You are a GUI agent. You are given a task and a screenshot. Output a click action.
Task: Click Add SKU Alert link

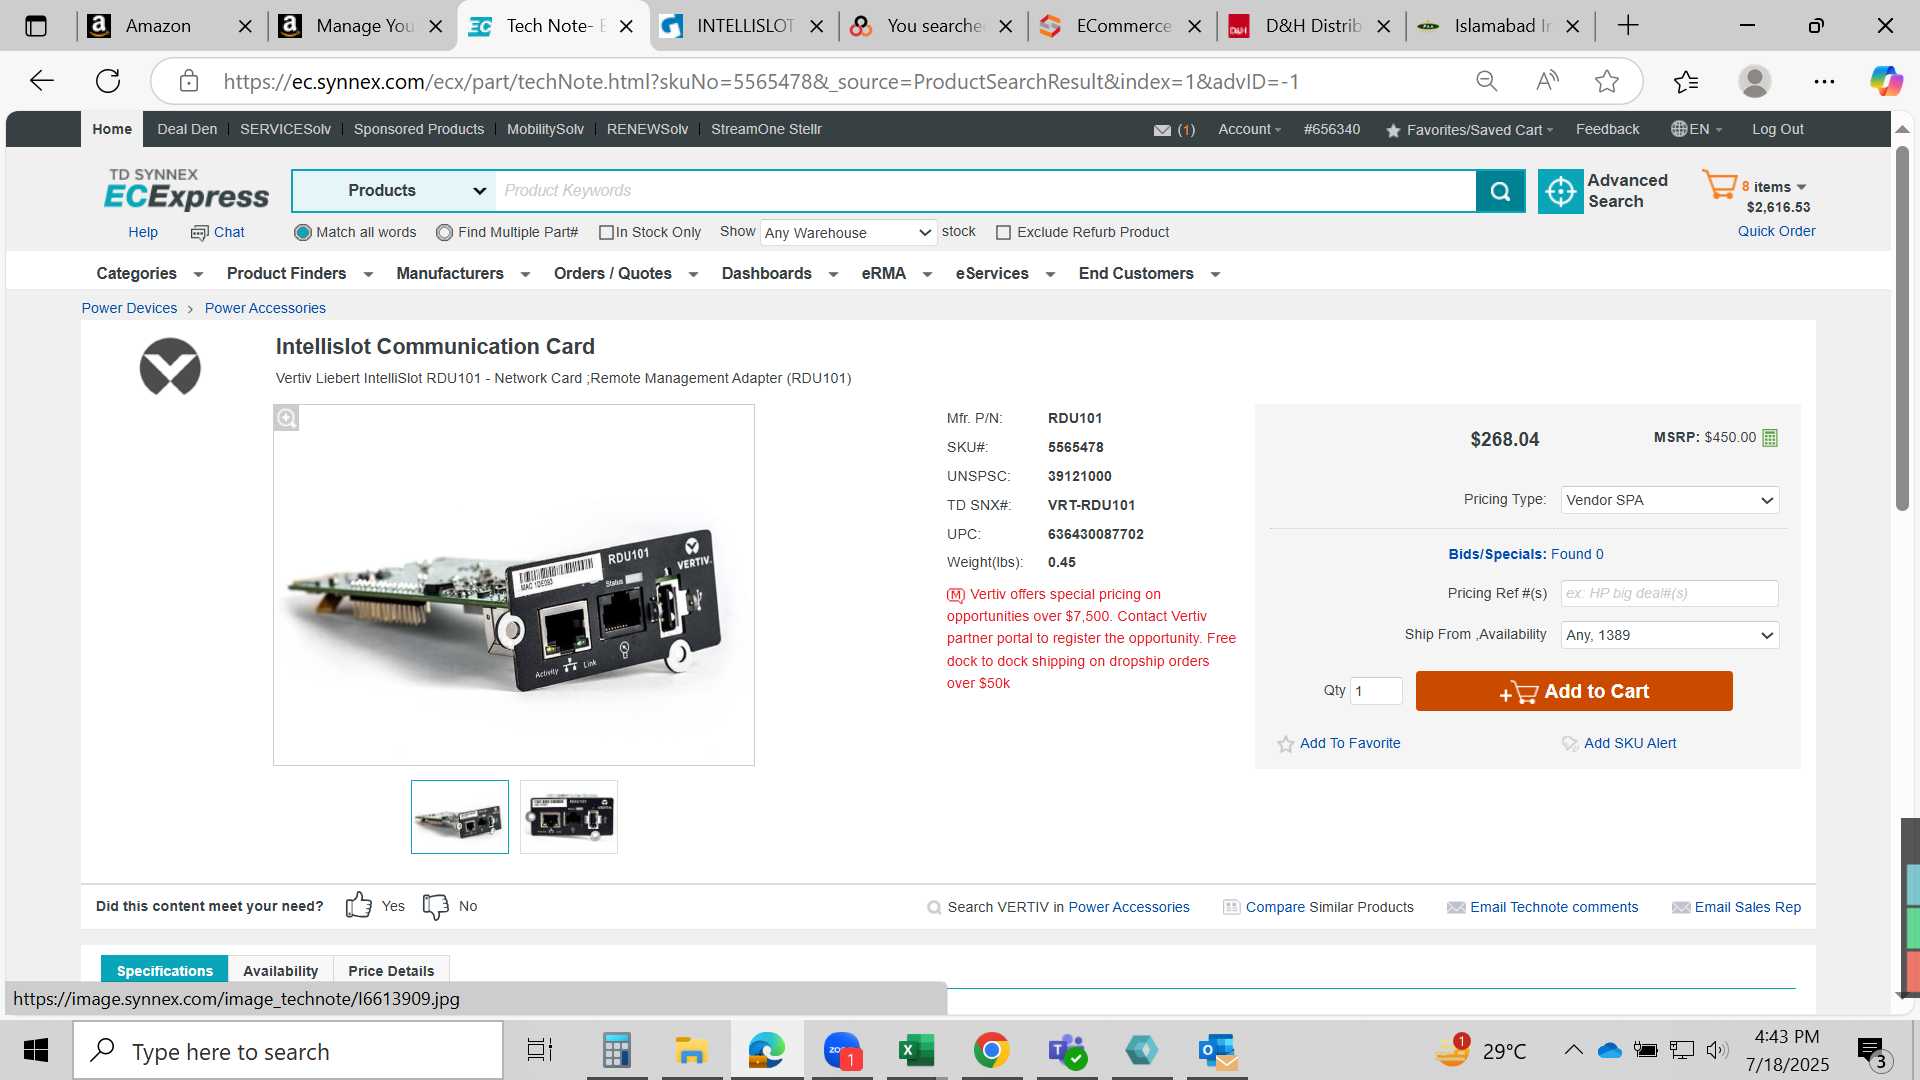(x=1630, y=744)
